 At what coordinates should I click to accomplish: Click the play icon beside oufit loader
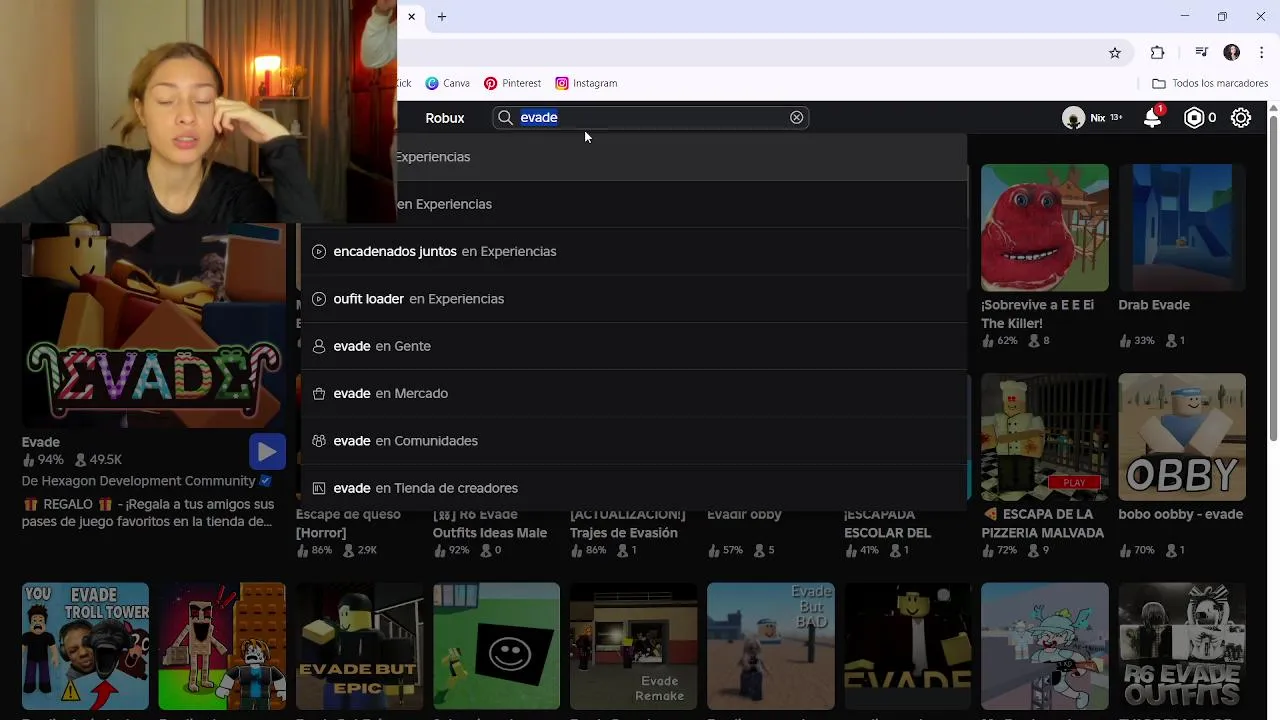click(x=319, y=299)
